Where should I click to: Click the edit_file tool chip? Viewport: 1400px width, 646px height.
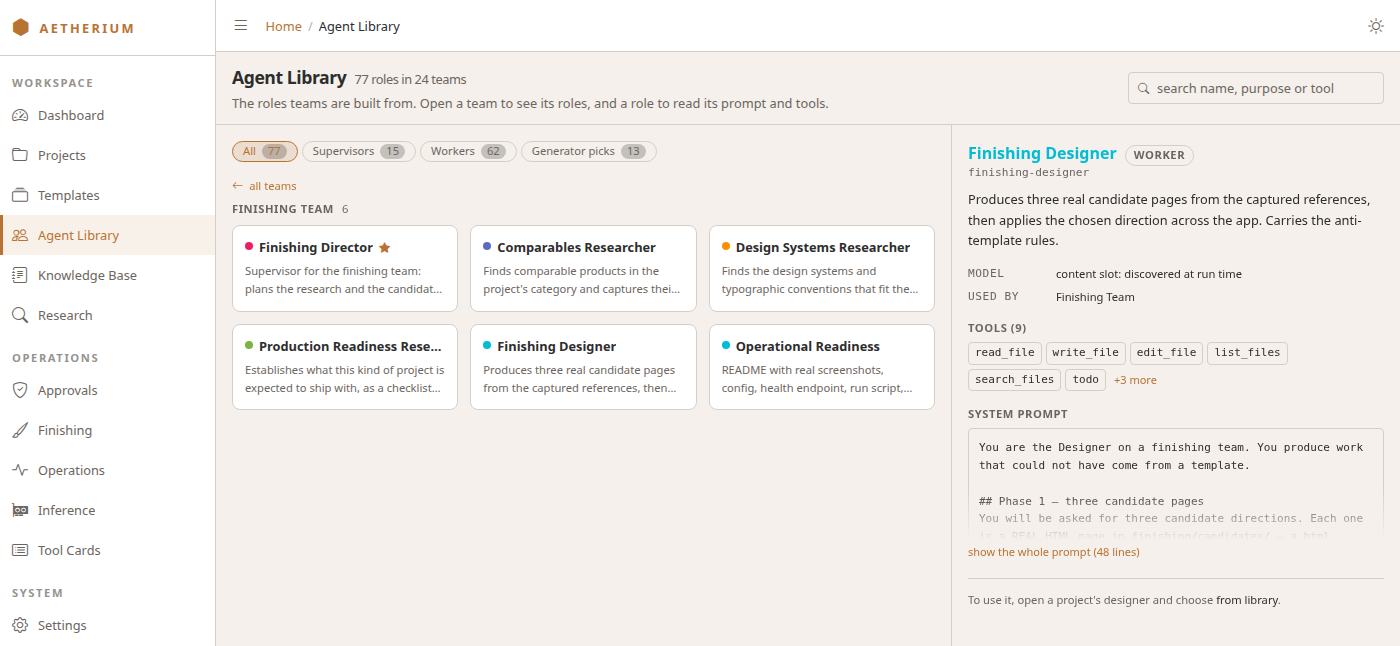click(x=1167, y=353)
